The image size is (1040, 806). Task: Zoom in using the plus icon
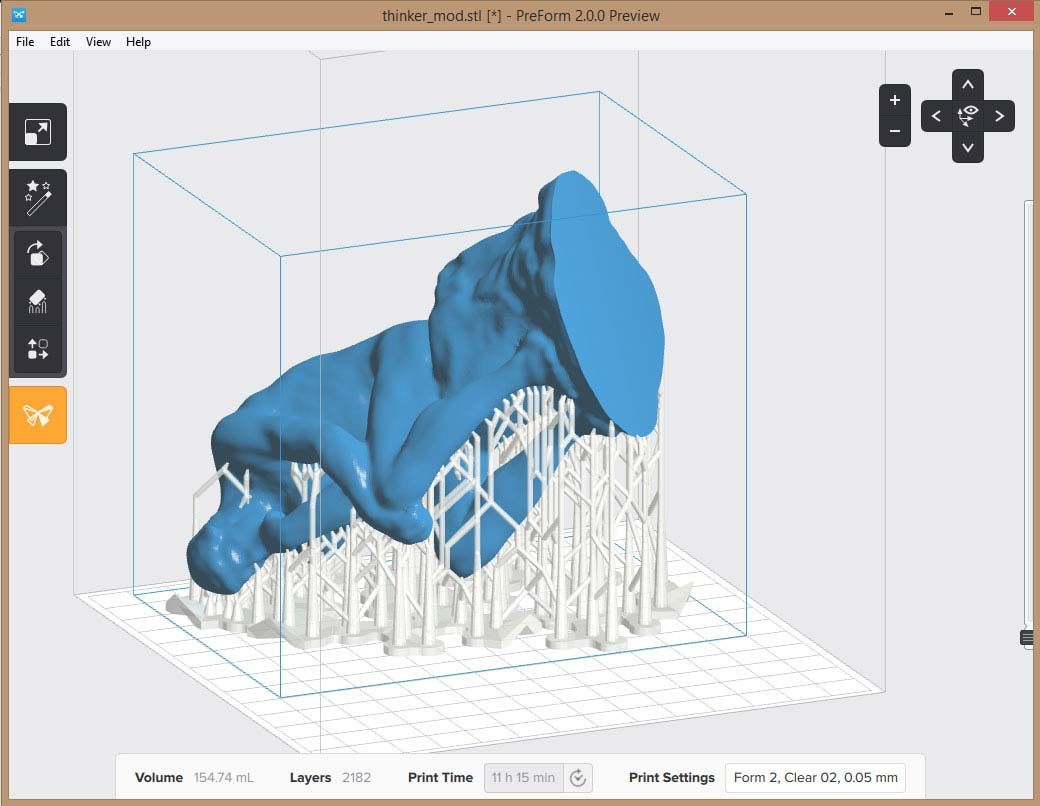894,99
